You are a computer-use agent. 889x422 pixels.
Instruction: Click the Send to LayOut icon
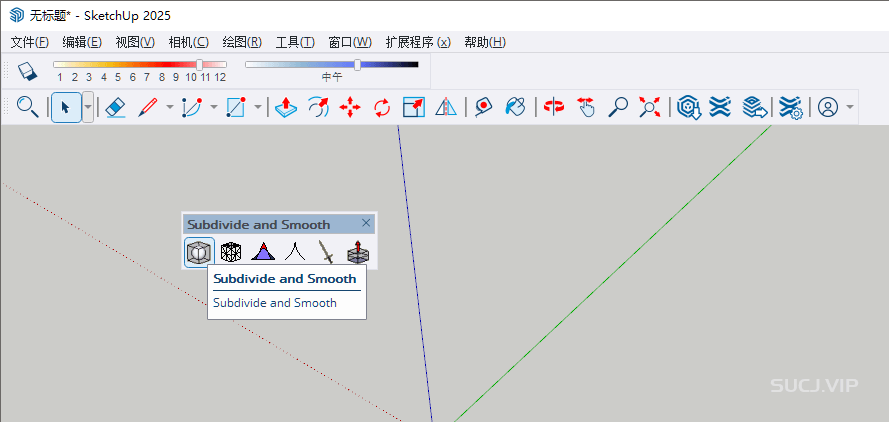point(754,107)
